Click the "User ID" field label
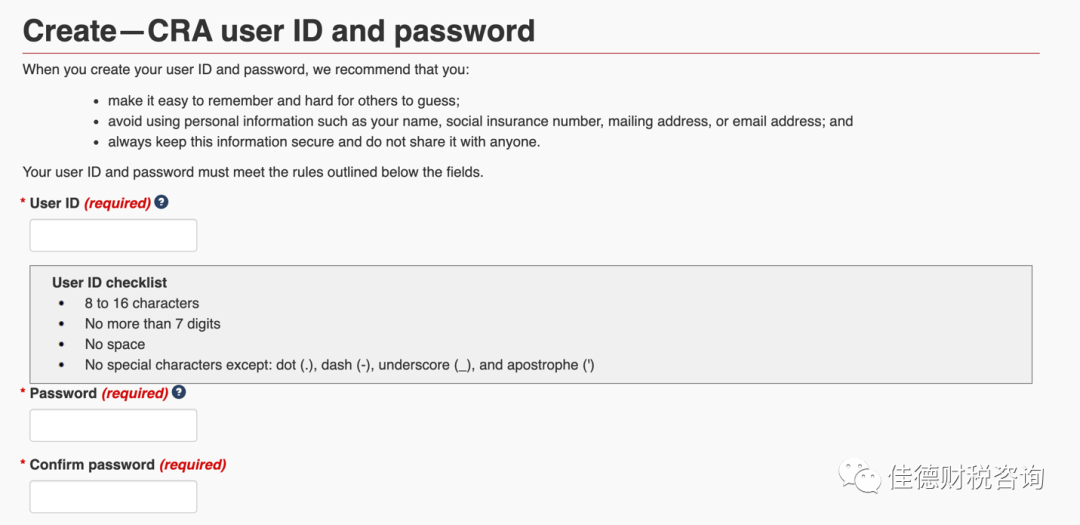The height and width of the screenshot is (525, 1080). pyautogui.click(x=54, y=203)
